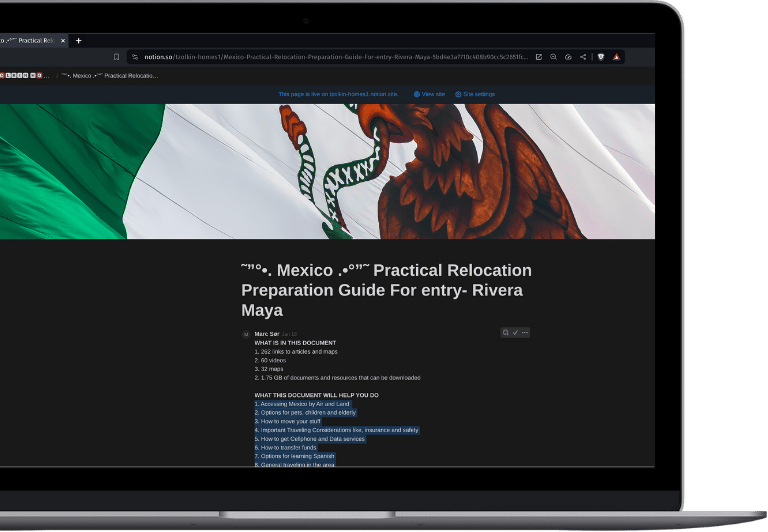
Task: Click the Mexico Practical Relocation page title
Action: pos(386,290)
